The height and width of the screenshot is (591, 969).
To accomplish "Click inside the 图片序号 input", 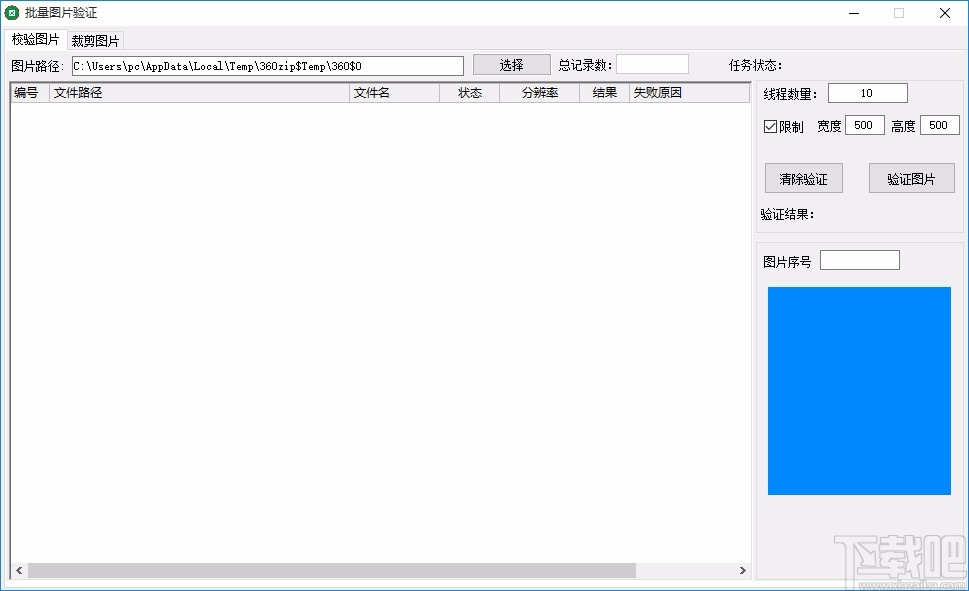I will (858, 259).
